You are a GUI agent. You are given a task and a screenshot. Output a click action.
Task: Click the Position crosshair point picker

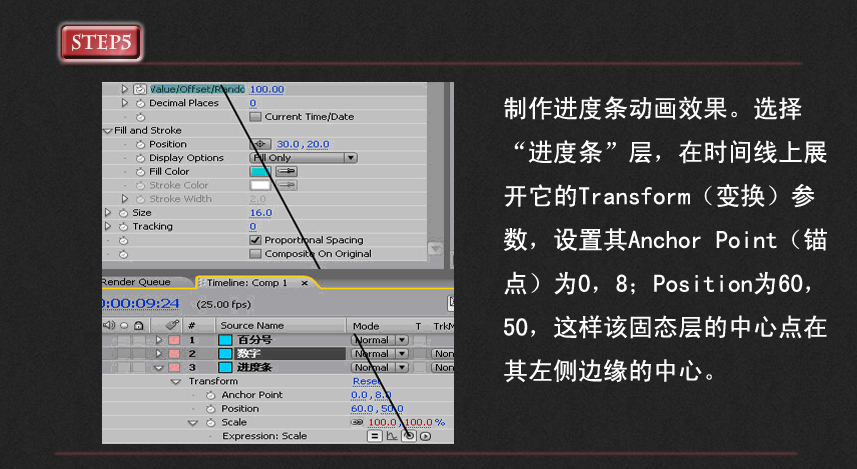tap(260, 144)
